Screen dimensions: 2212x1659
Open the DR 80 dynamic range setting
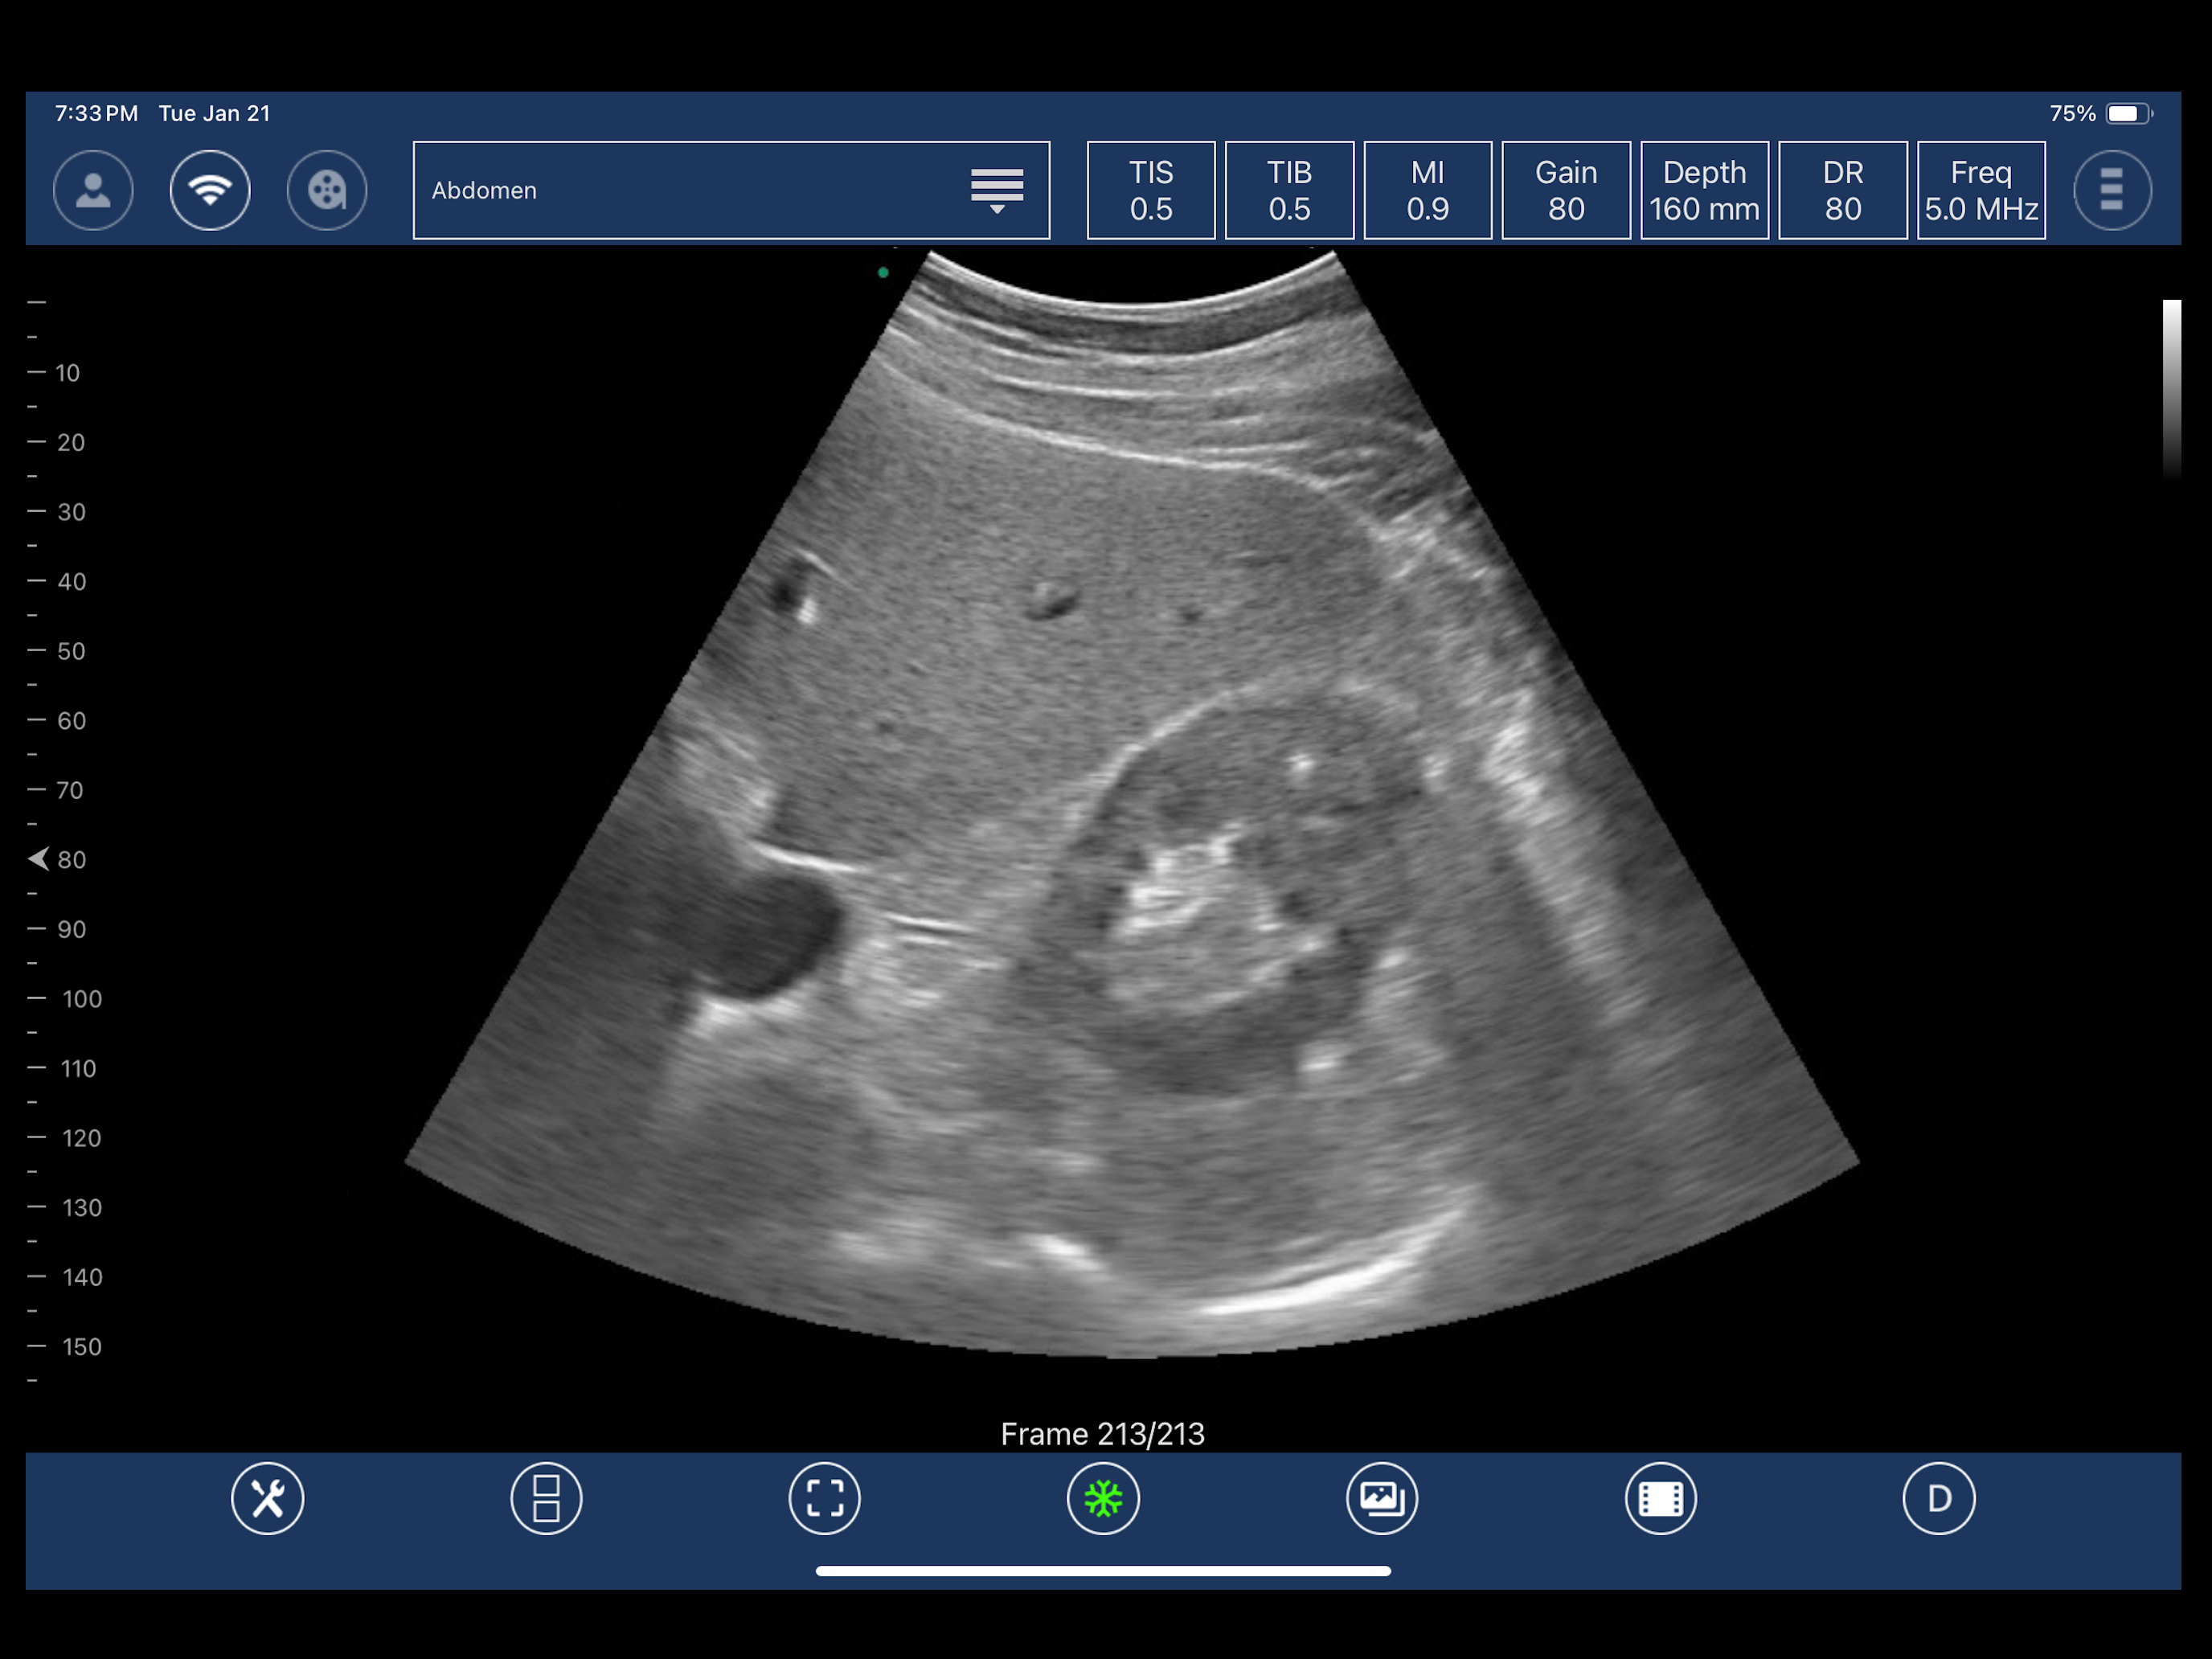point(1842,190)
